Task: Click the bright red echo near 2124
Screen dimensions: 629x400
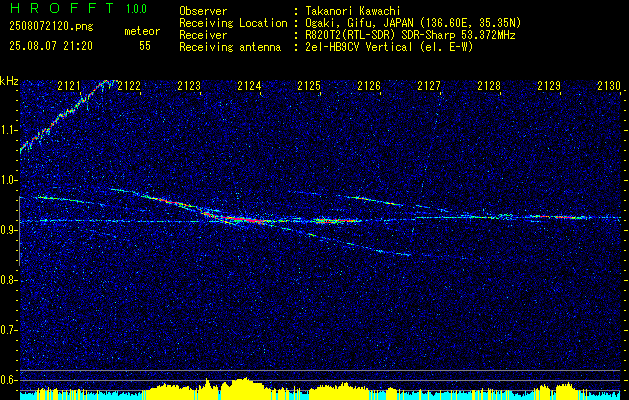Action: [246, 219]
